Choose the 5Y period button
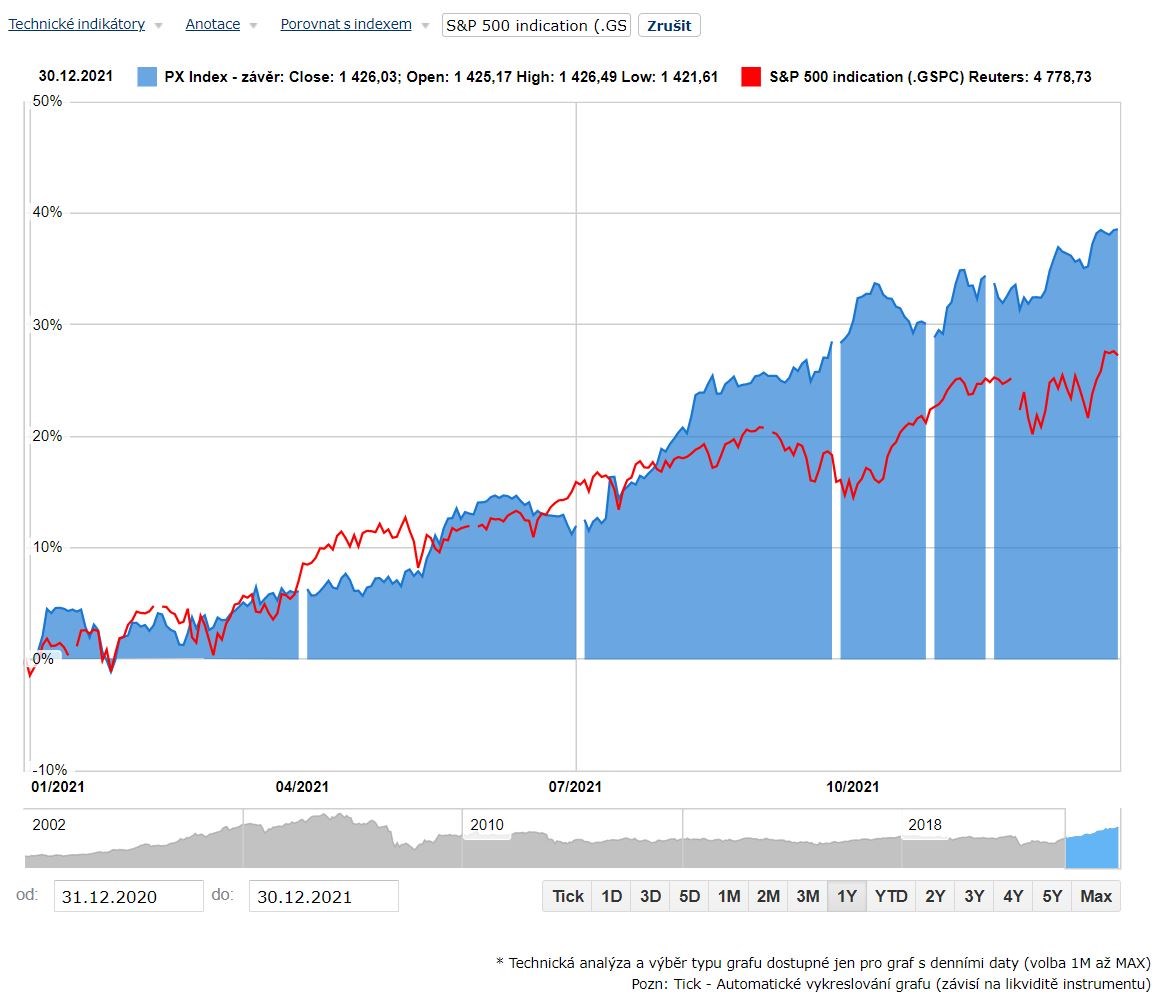This screenshot has width=1155, height=999. click(1051, 896)
